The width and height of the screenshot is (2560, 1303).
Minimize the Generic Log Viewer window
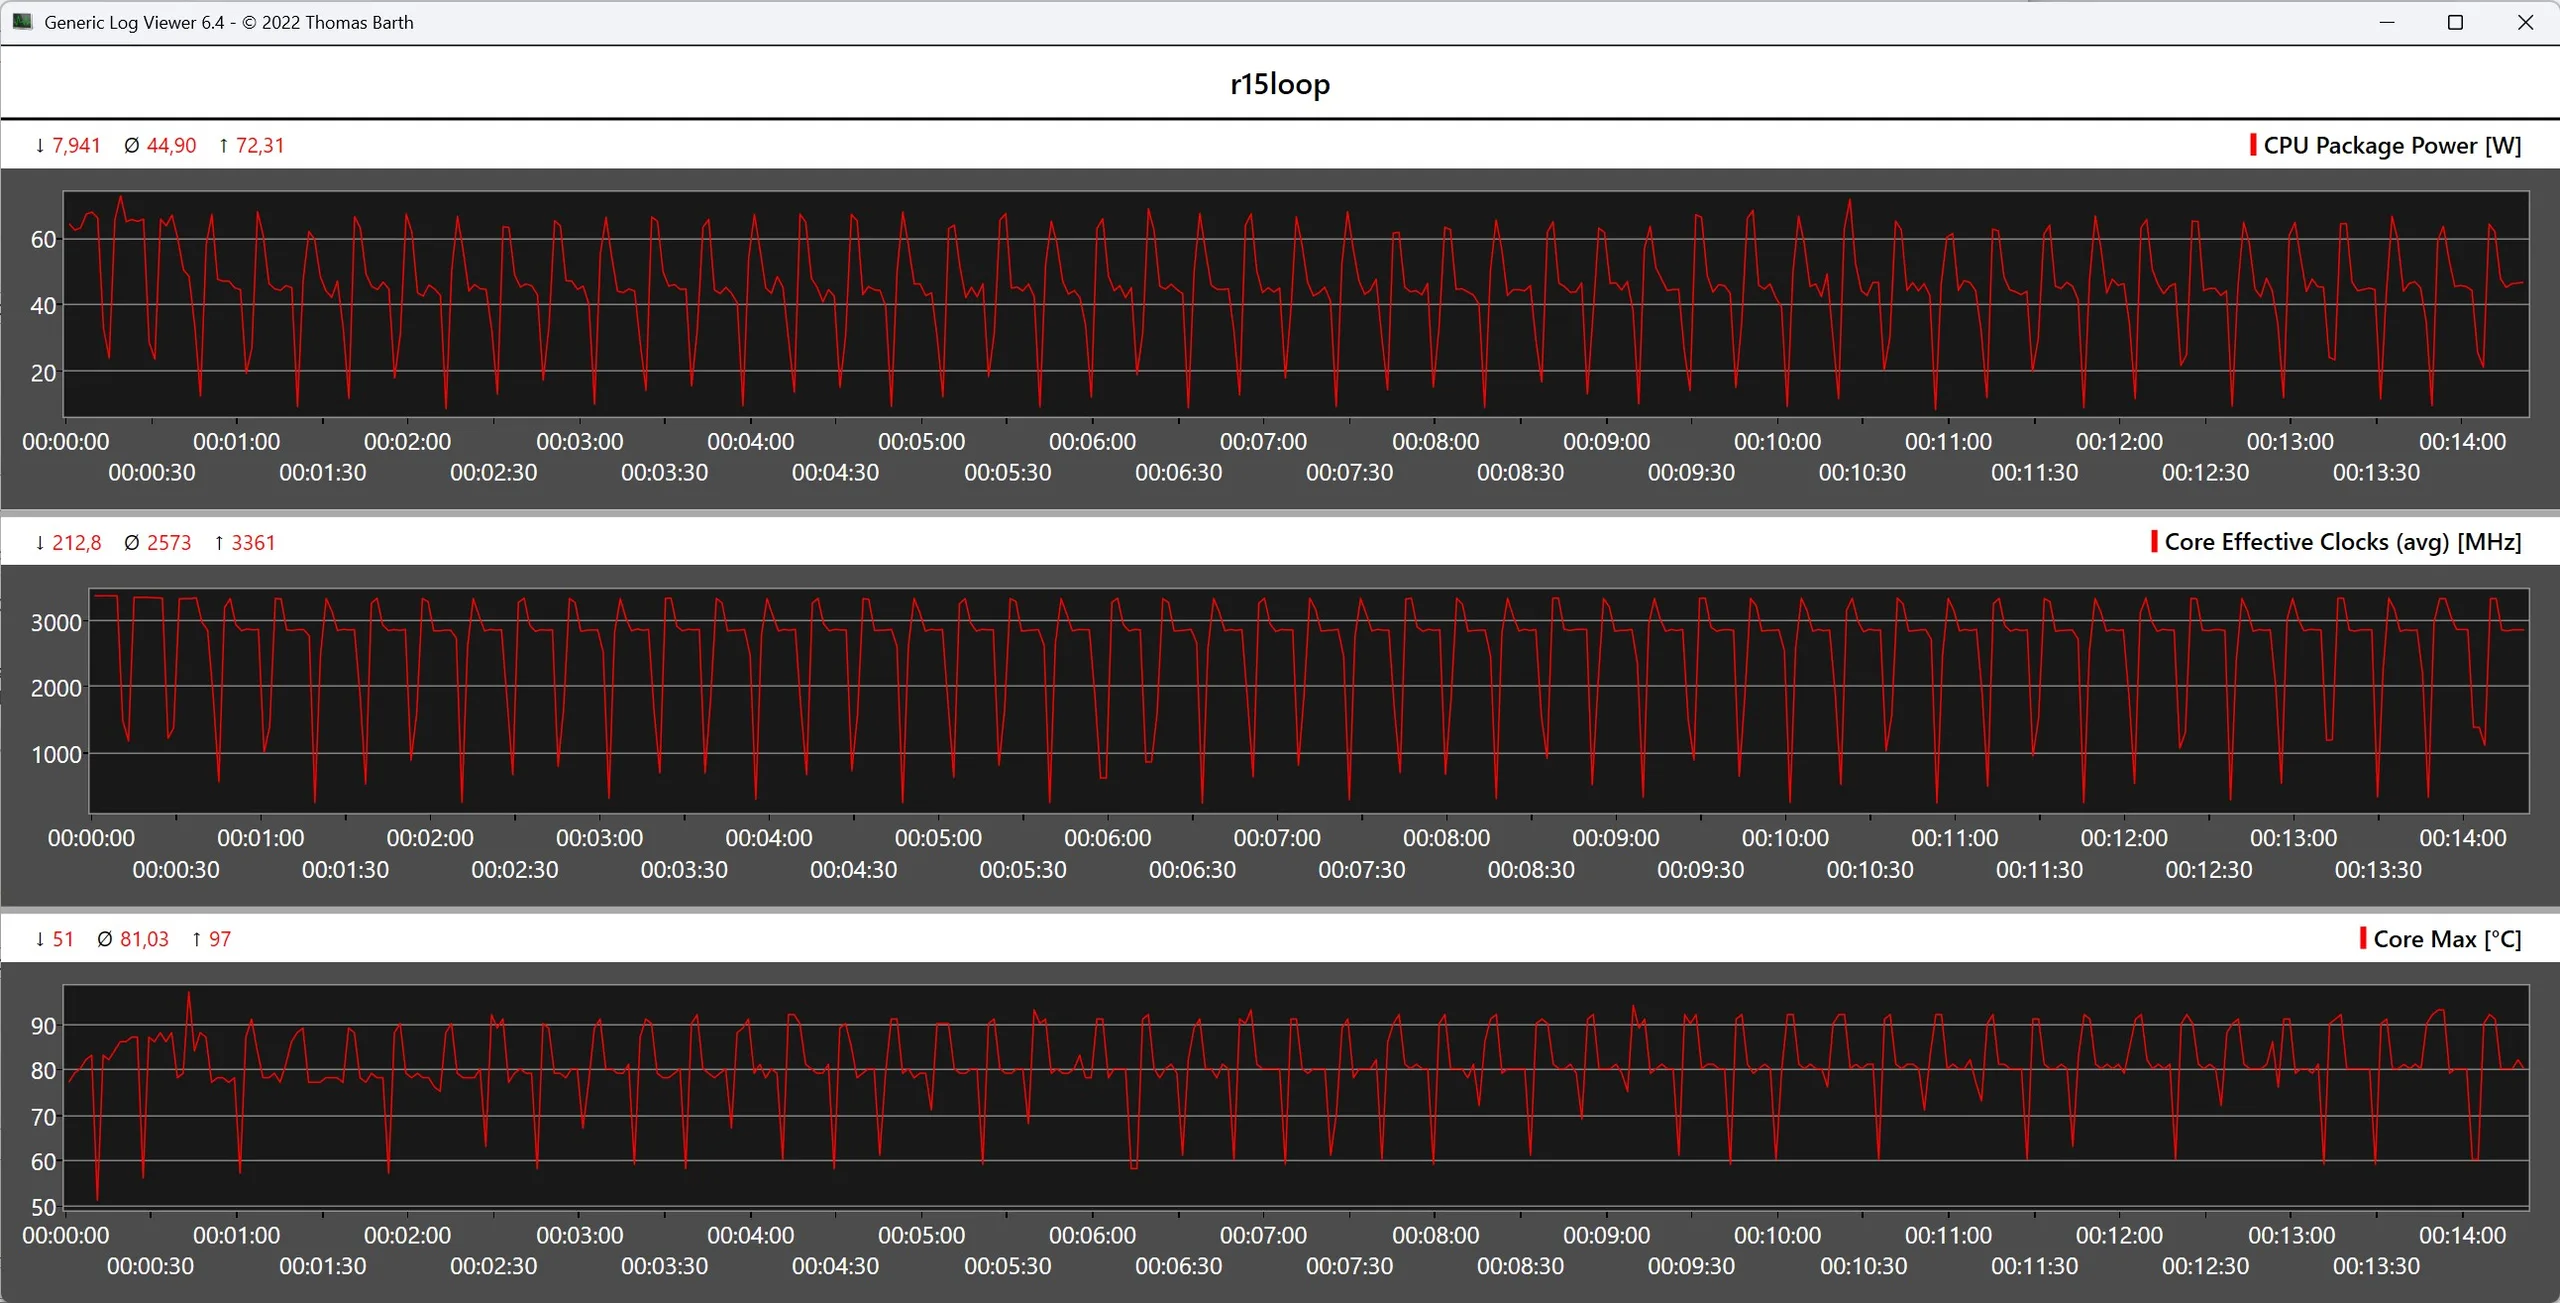pos(2386,22)
